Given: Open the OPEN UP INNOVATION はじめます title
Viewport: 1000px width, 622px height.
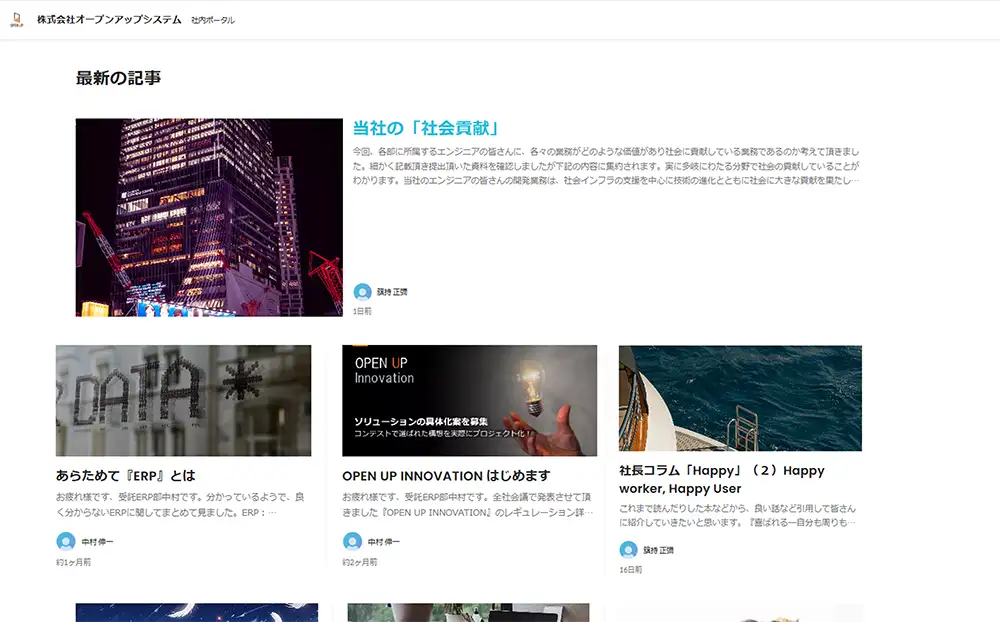Looking at the screenshot, I should (446, 476).
